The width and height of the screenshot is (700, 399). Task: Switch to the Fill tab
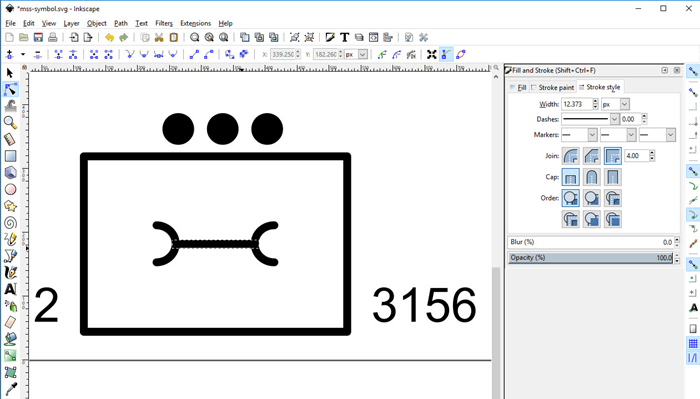coord(518,87)
